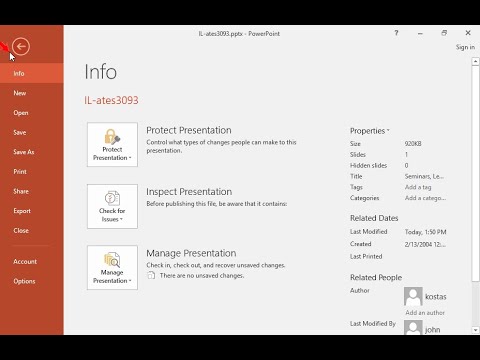Click the back arrow to return to presentation
This screenshot has width=480, height=360.
(21, 47)
